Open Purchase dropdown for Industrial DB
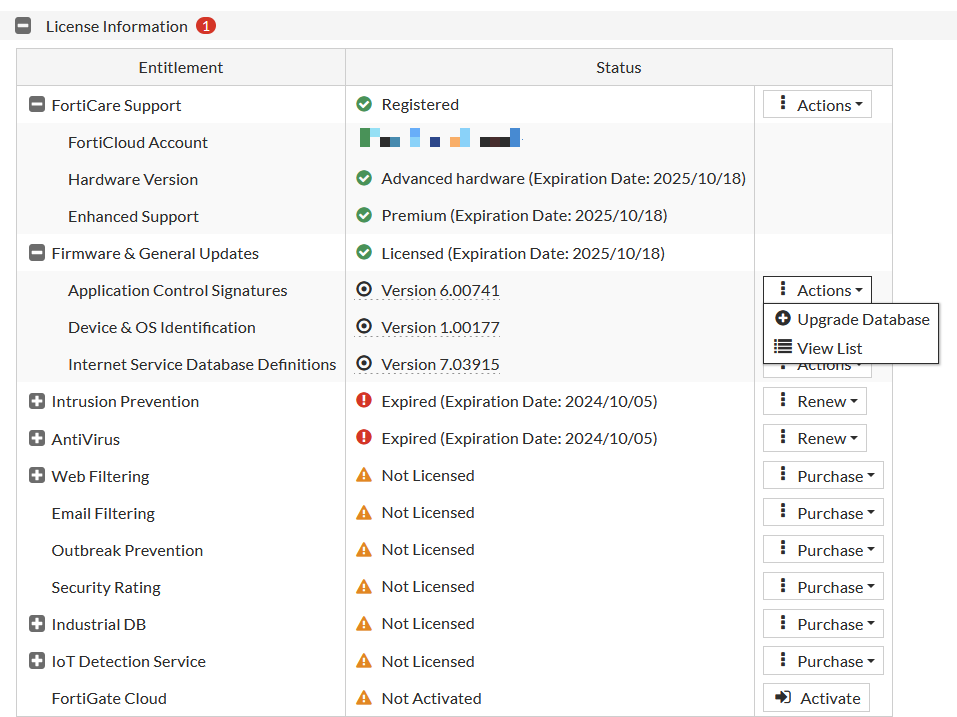The height and width of the screenshot is (717, 957). click(823, 624)
